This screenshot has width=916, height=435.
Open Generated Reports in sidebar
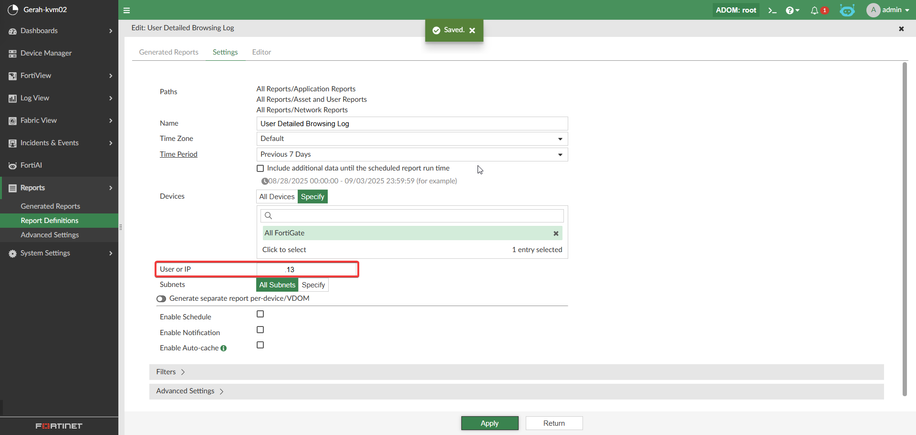50,206
